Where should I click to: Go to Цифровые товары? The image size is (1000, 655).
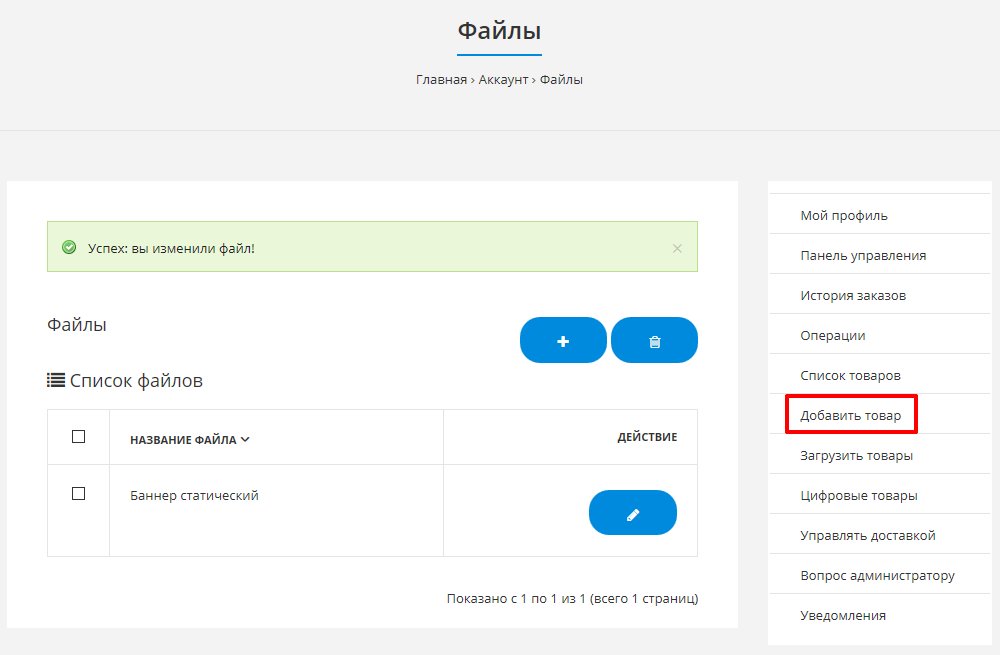click(858, 495)
